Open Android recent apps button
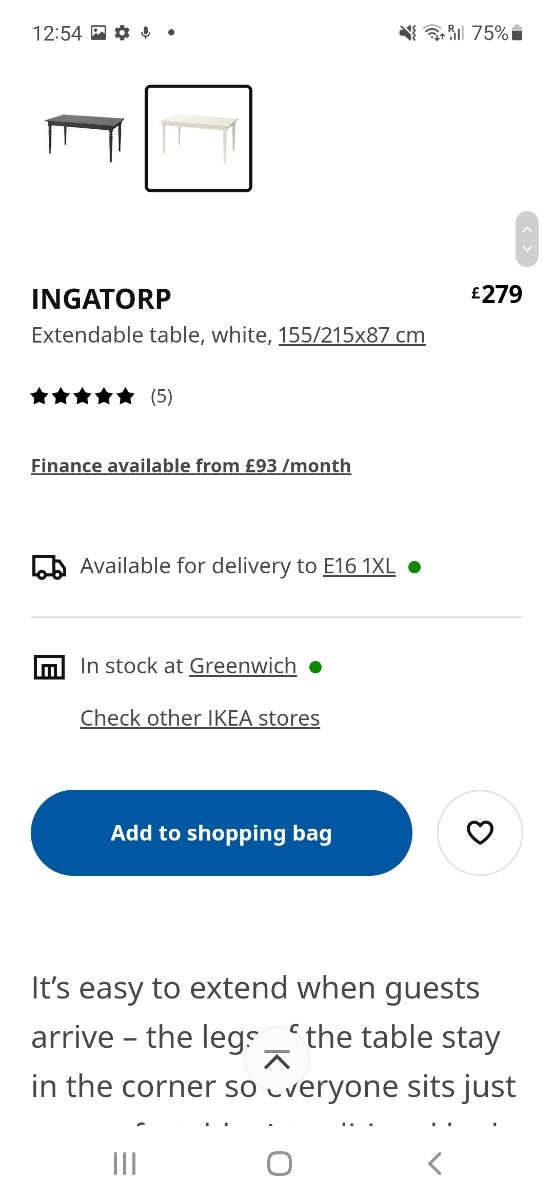Screen dimensions: 554x1200 click(x=124, y=1163)
